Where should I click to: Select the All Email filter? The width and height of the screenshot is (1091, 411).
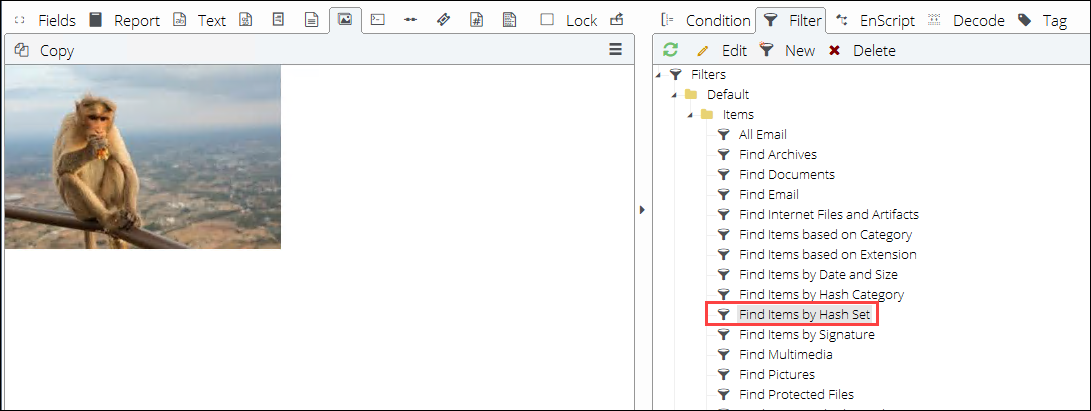[763, 134]
